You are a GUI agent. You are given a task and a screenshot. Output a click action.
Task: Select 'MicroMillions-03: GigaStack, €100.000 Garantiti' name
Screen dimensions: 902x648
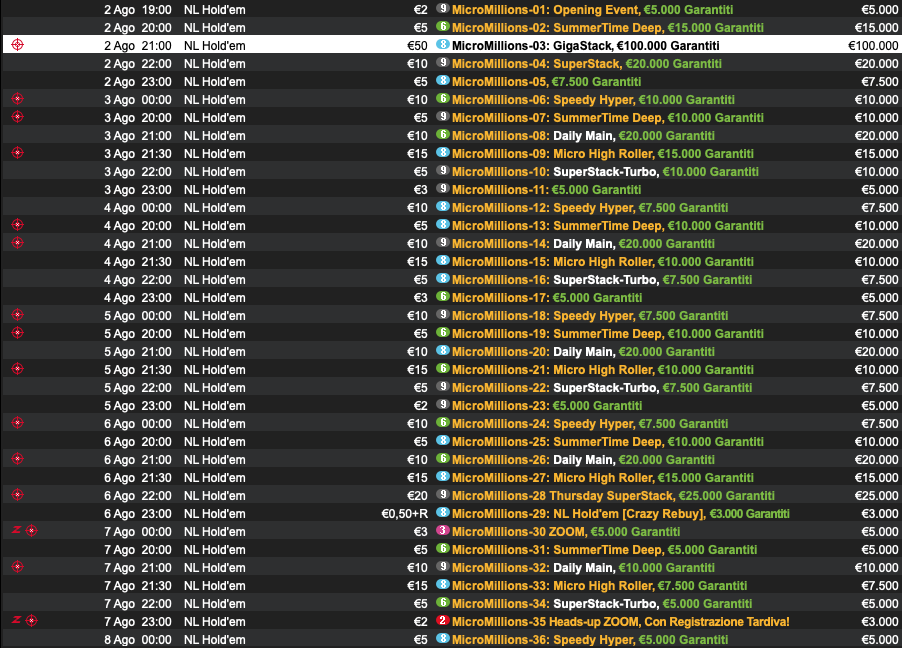(x=586, y=45)
